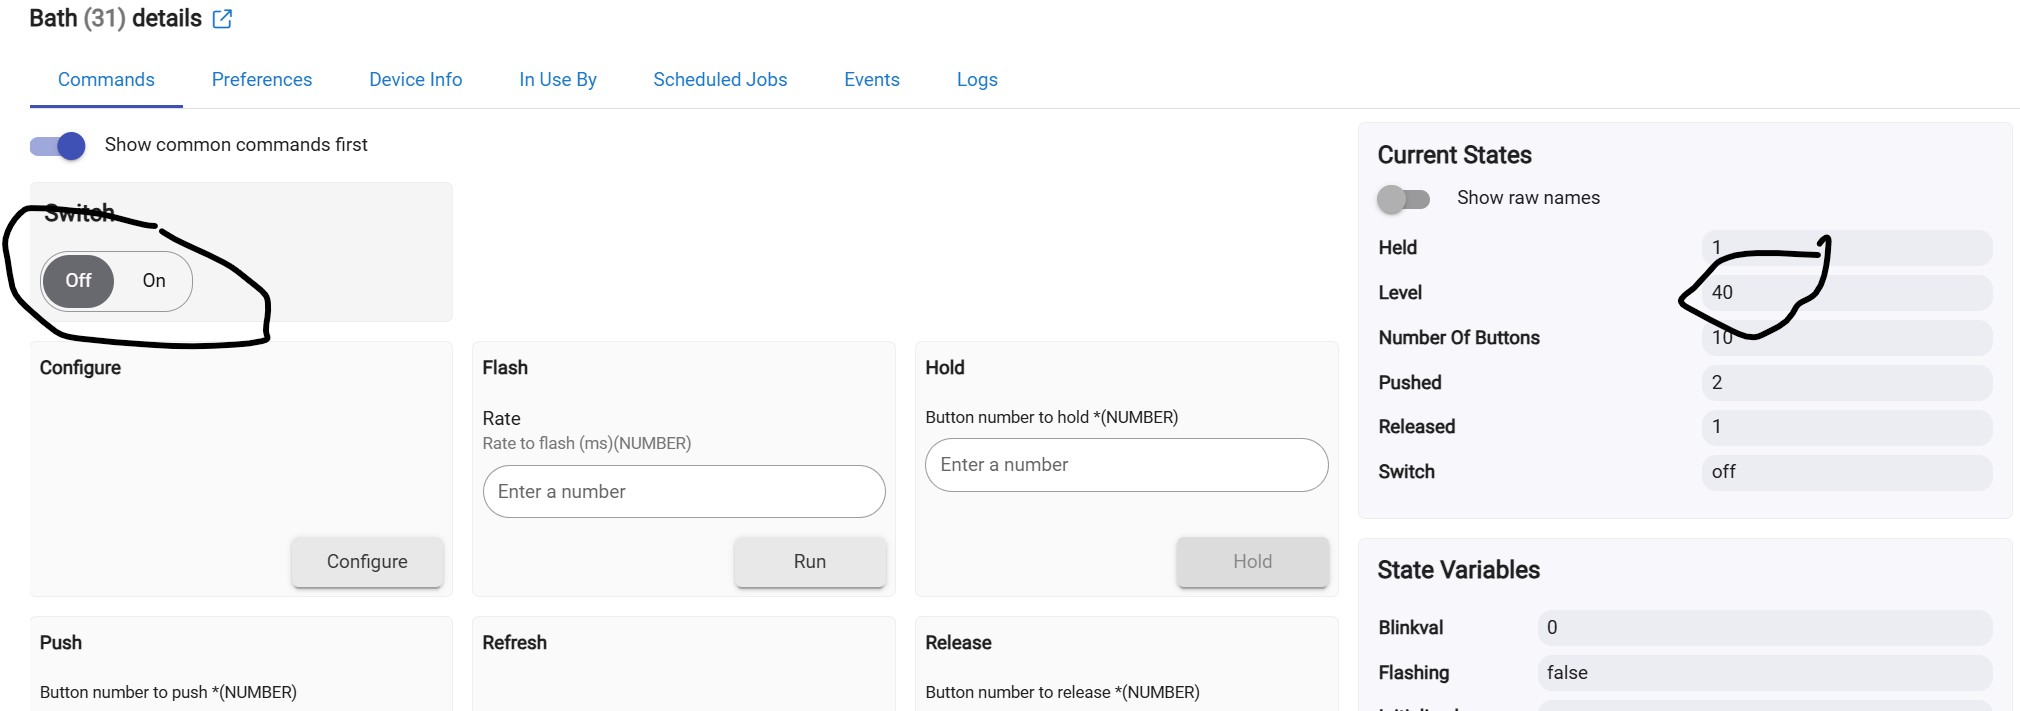Set the switch to Off

click(78, 281)
